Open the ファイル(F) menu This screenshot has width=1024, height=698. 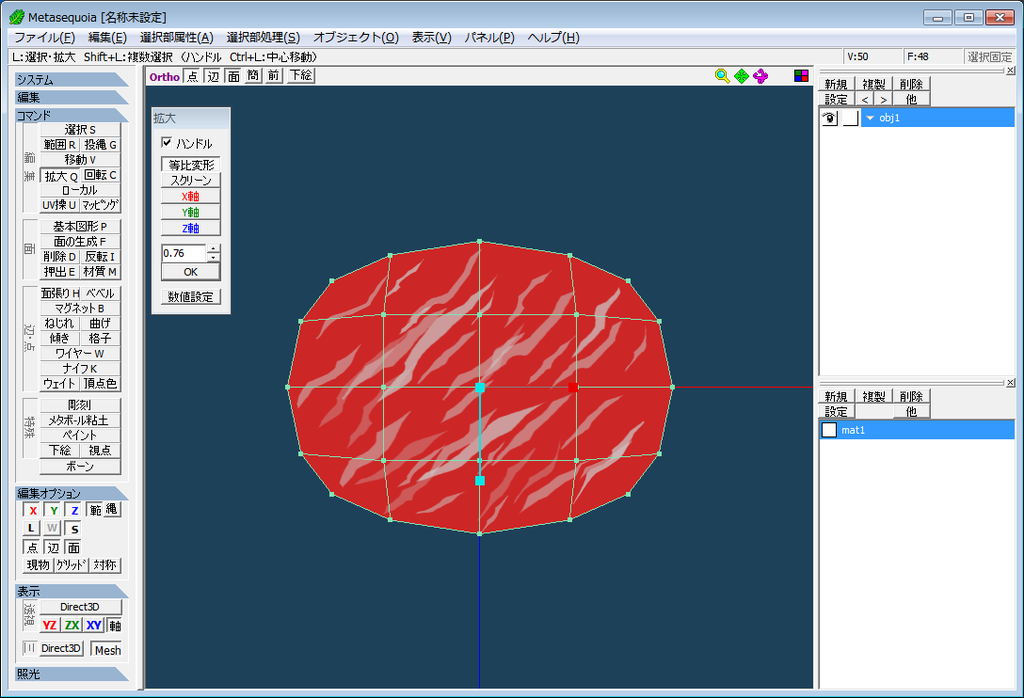[44, 37]
